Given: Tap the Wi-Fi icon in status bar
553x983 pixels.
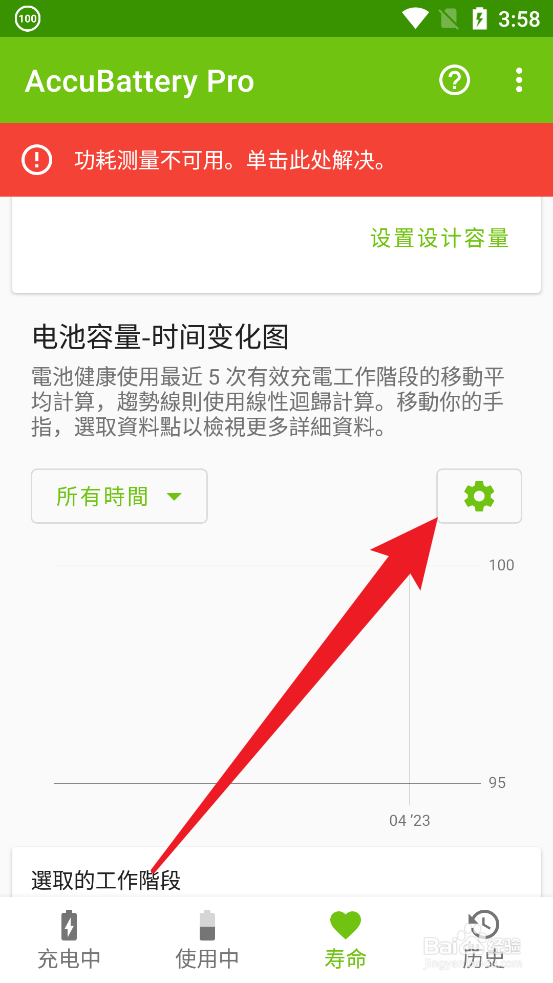Looking at the screenshot, I should tap(415, 19).
